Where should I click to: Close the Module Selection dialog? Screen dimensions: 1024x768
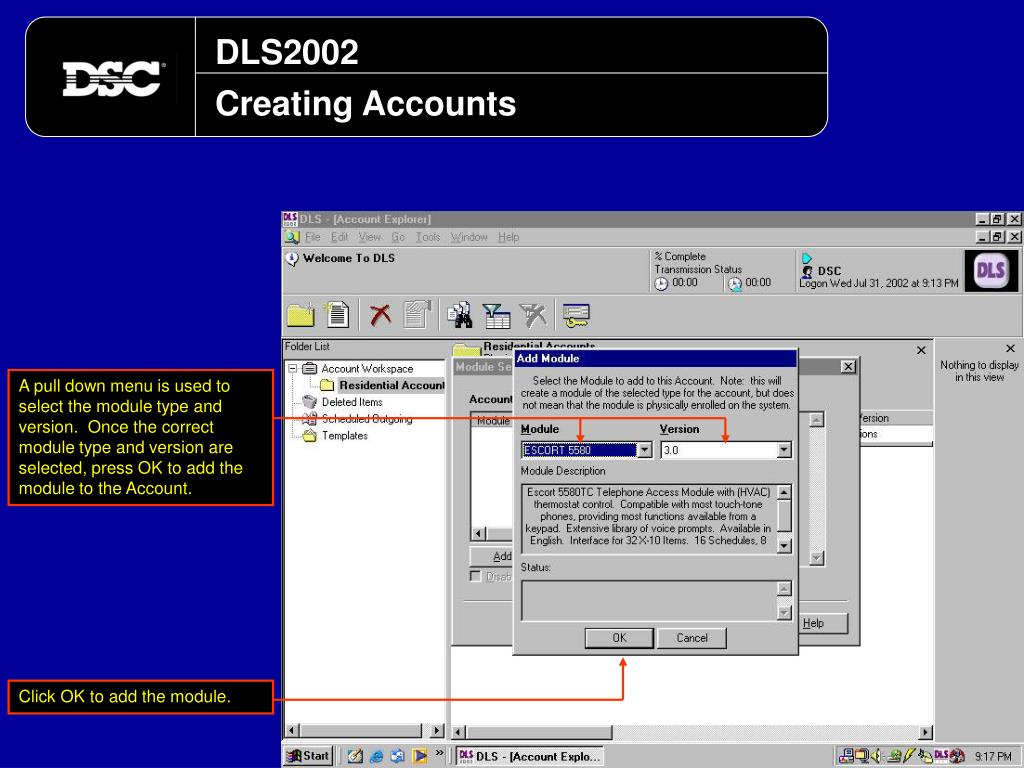click(x=848, y=367)
